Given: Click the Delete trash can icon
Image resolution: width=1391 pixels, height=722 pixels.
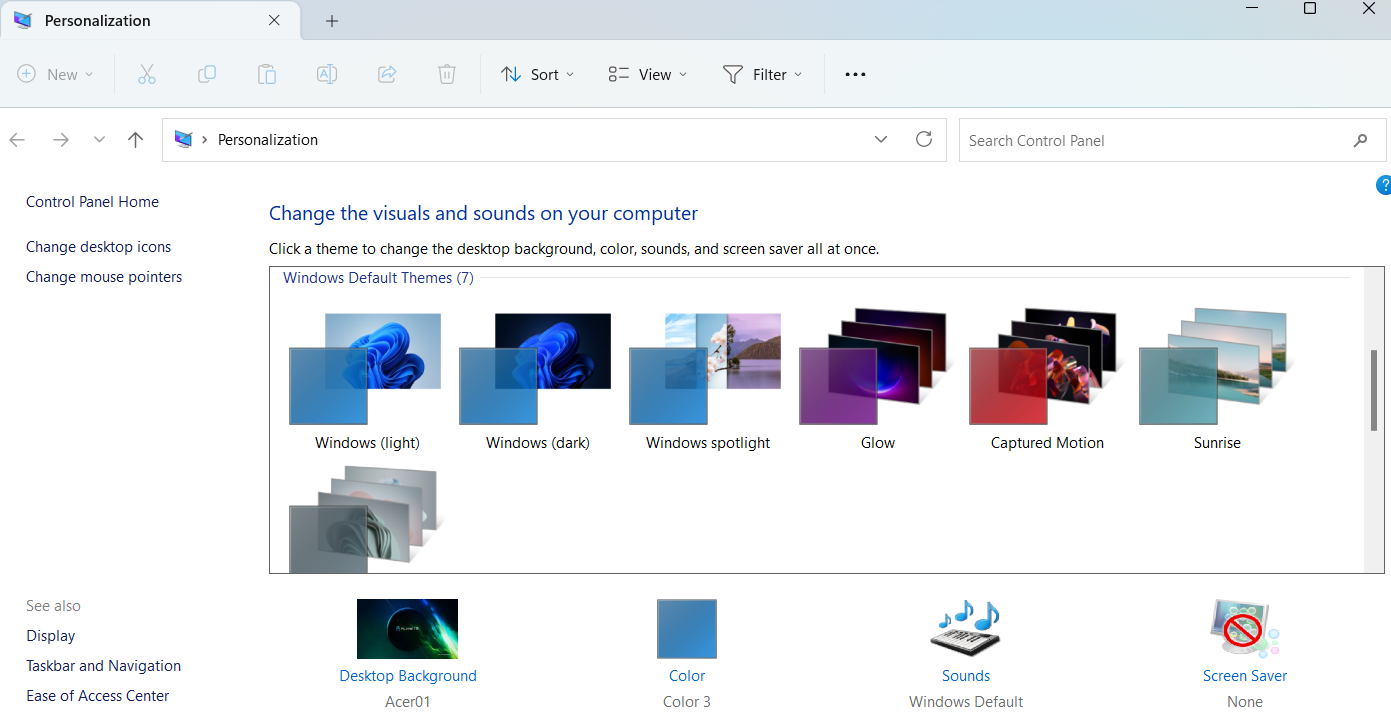Looking at the screenshot, I should point(447,74).
